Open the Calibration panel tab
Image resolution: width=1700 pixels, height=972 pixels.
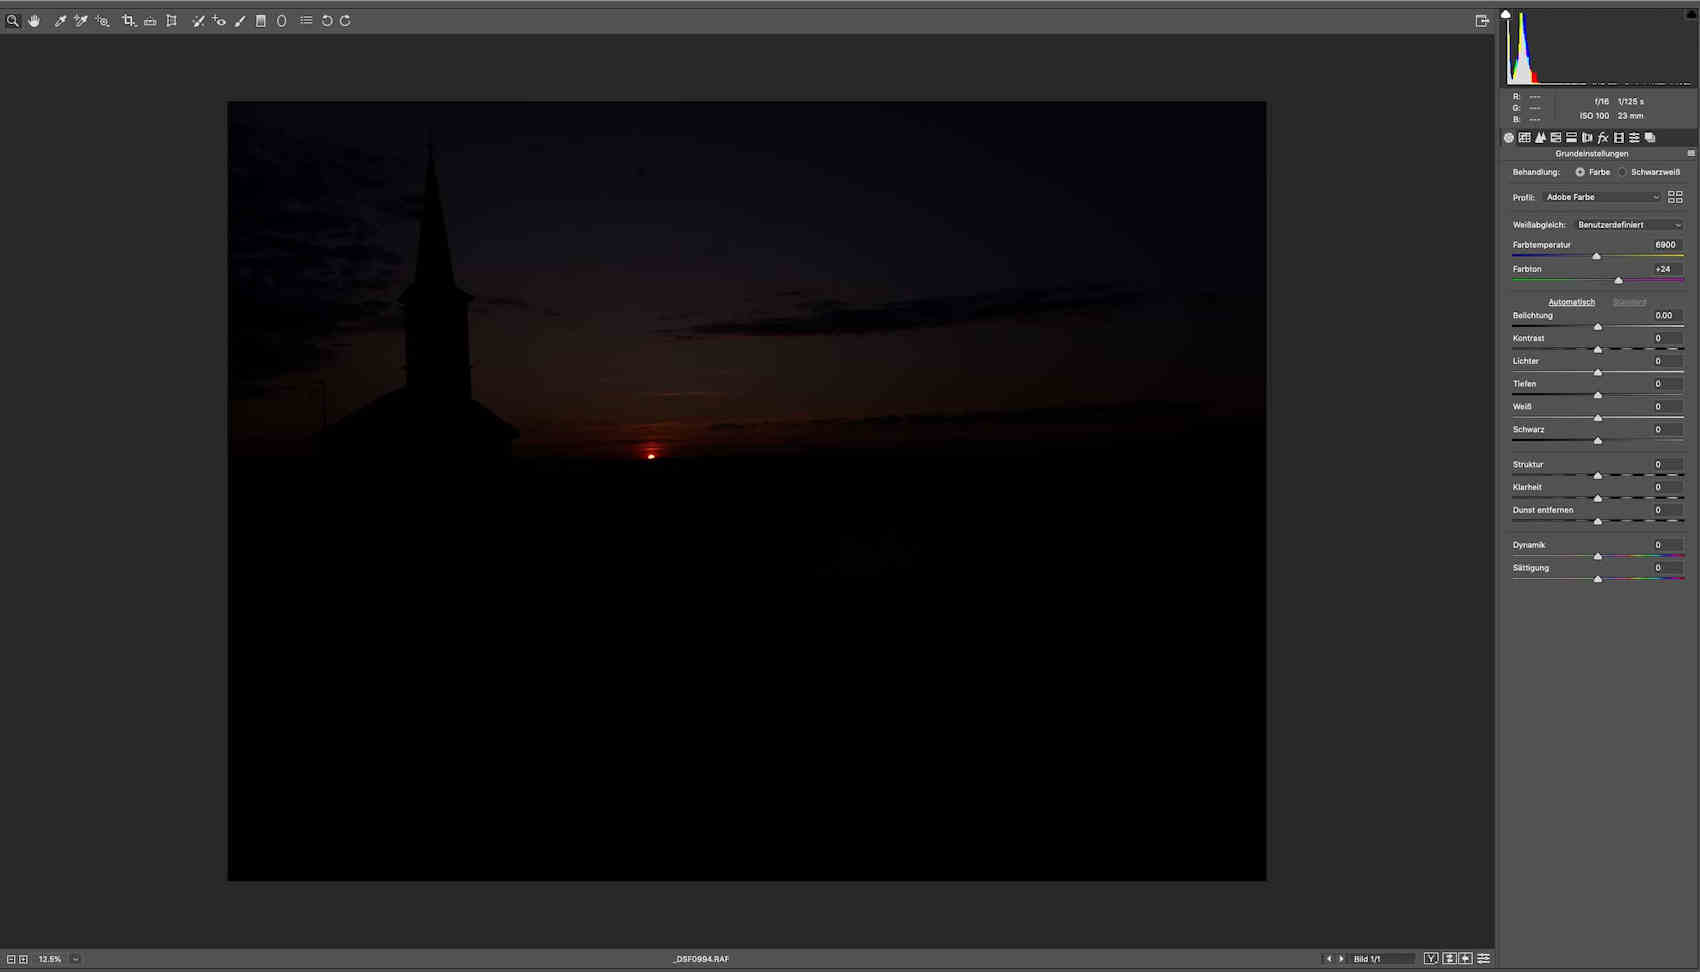click(1618, 138)
